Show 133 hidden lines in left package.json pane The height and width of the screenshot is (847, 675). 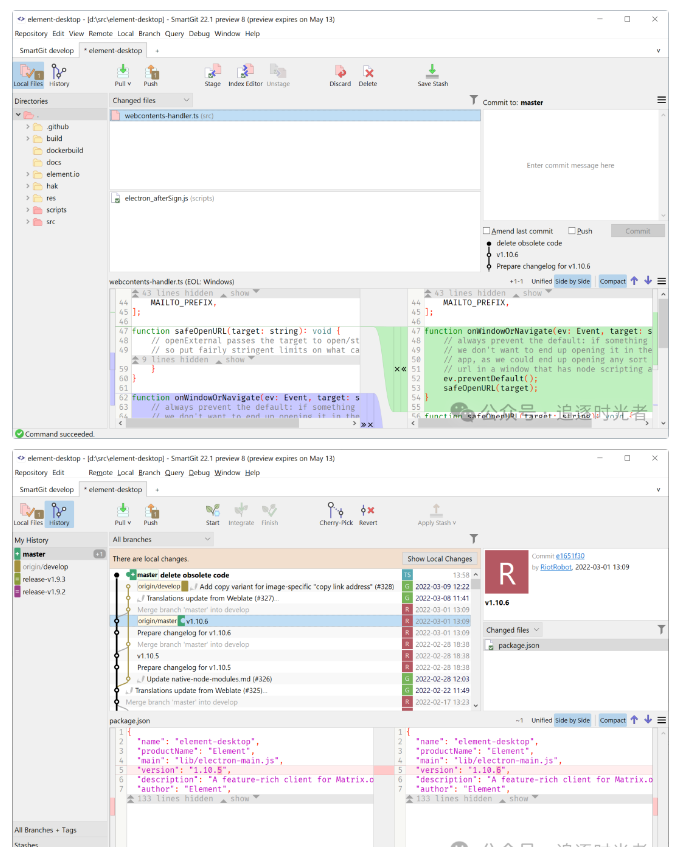242,798
